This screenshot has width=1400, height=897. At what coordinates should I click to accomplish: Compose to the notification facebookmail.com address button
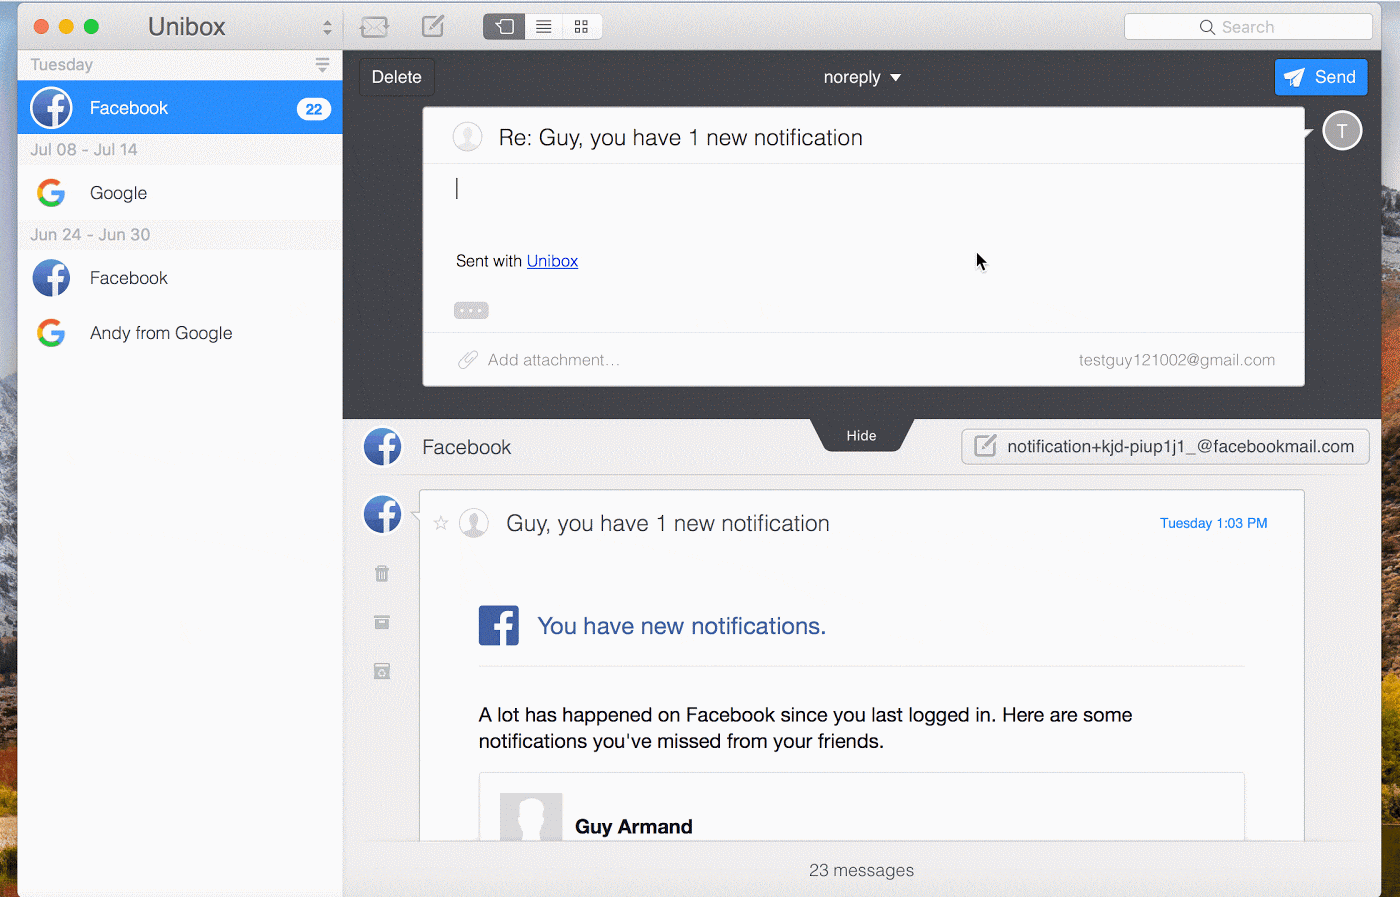[x=1165, y=447]
